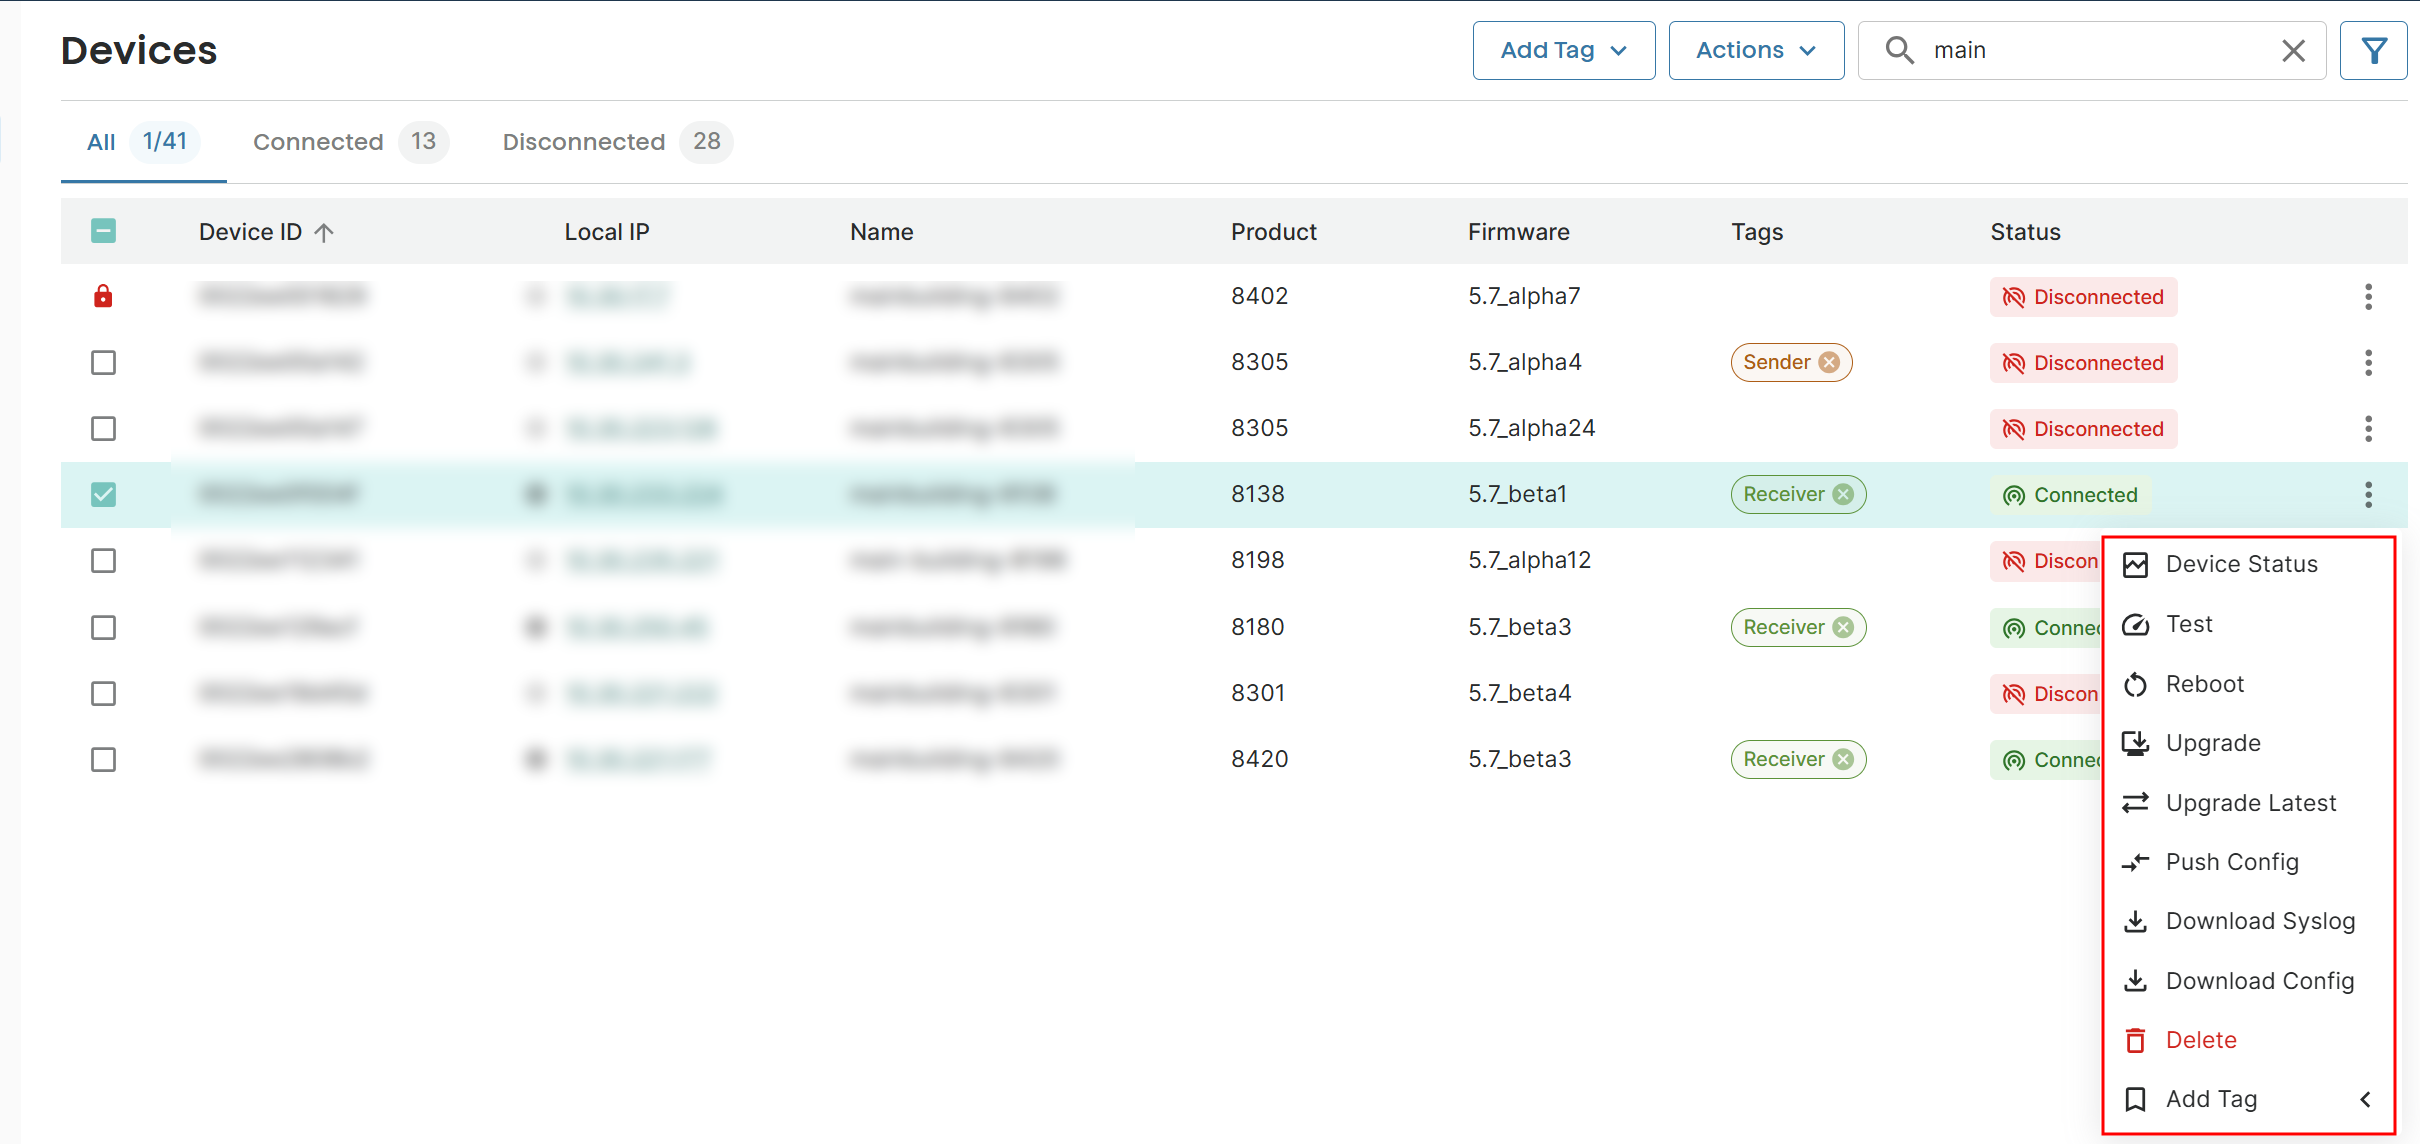The width and height of the screenshot is (2420, 1144).
Task: Expand the Actions dropdown button
Action: pyautogui.click(x=1756, y=50)
